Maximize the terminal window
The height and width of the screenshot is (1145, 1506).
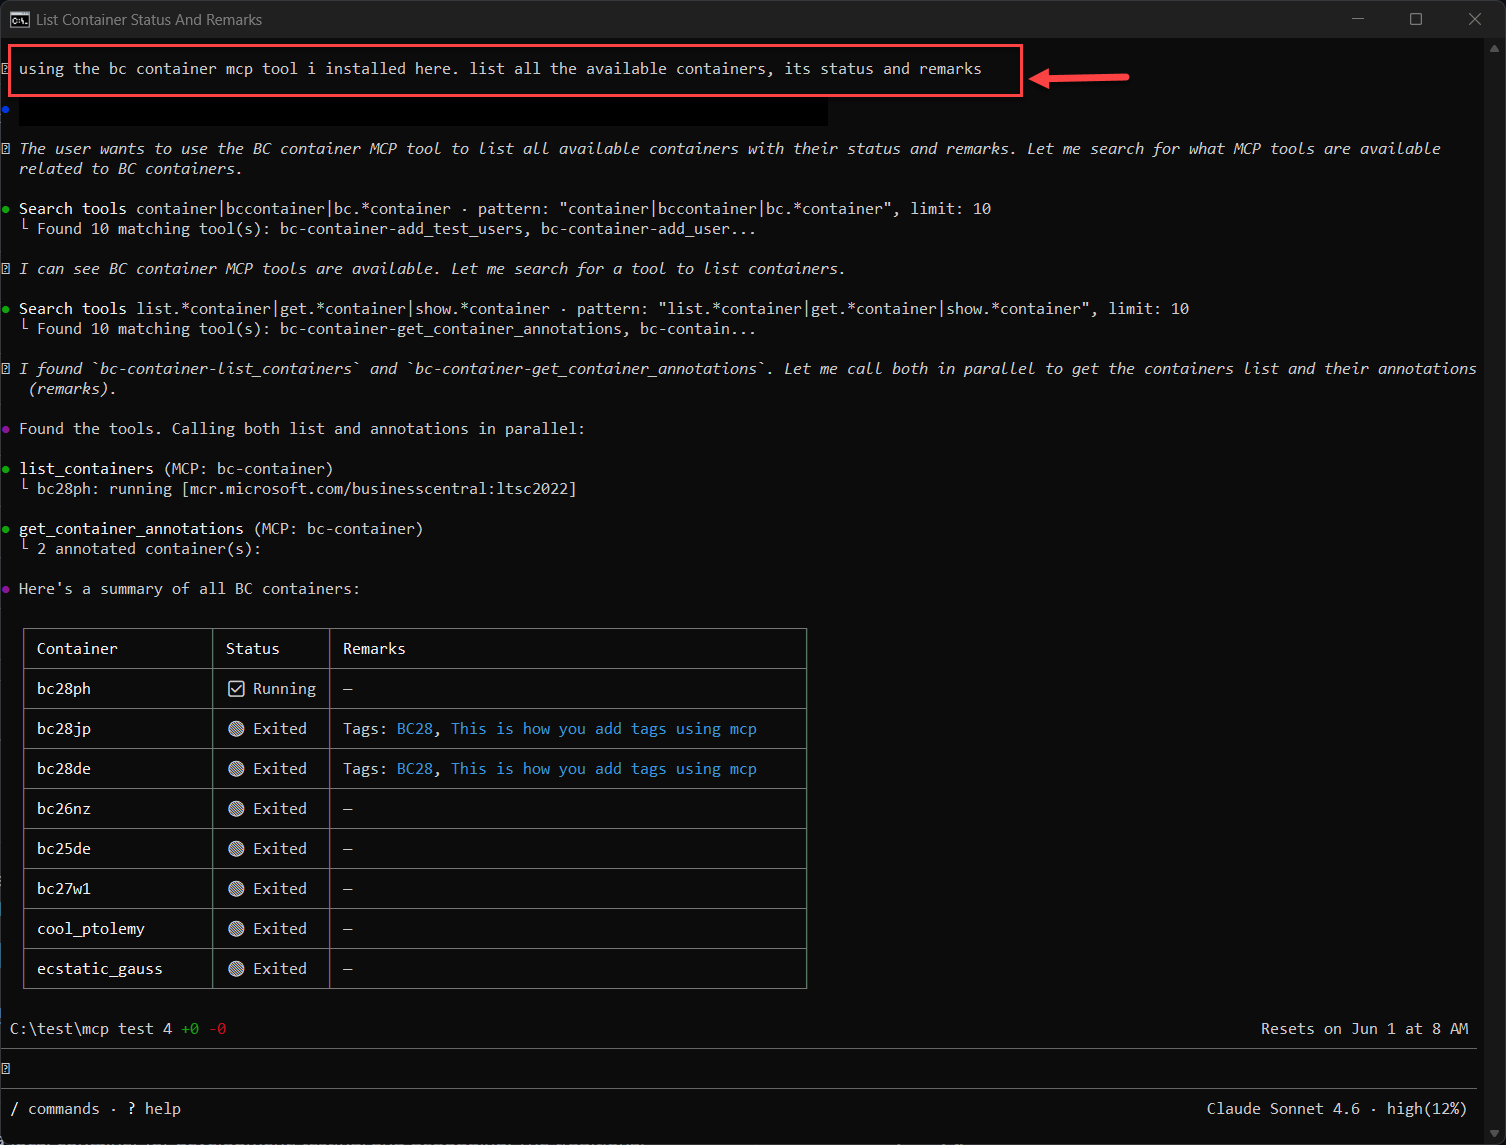(x=1416, y=19)
